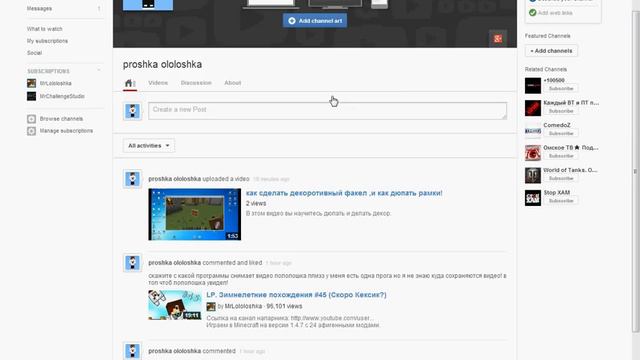Screen dimensions: 640x360
Task: Subscribe to the ComedoZ channel
Action: pos(561,133)
